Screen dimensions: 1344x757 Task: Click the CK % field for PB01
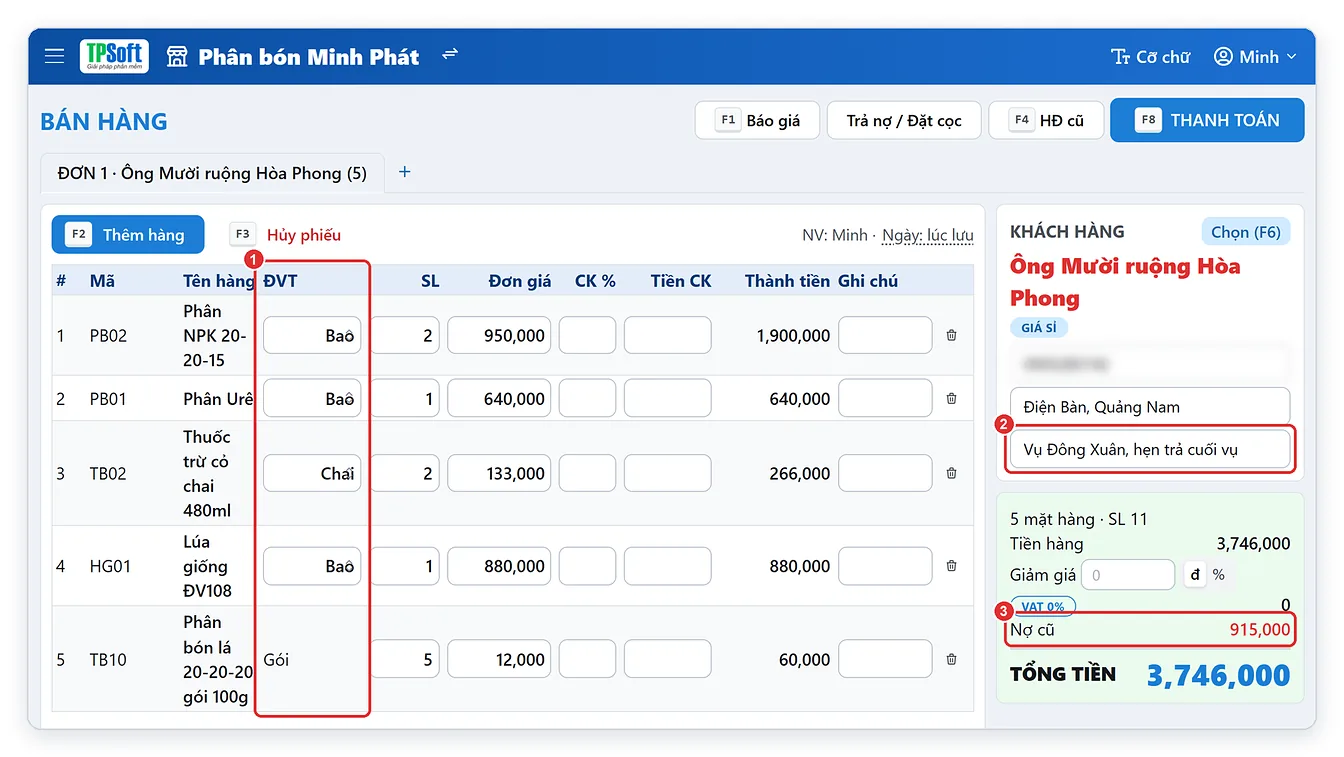click(587, 399)
